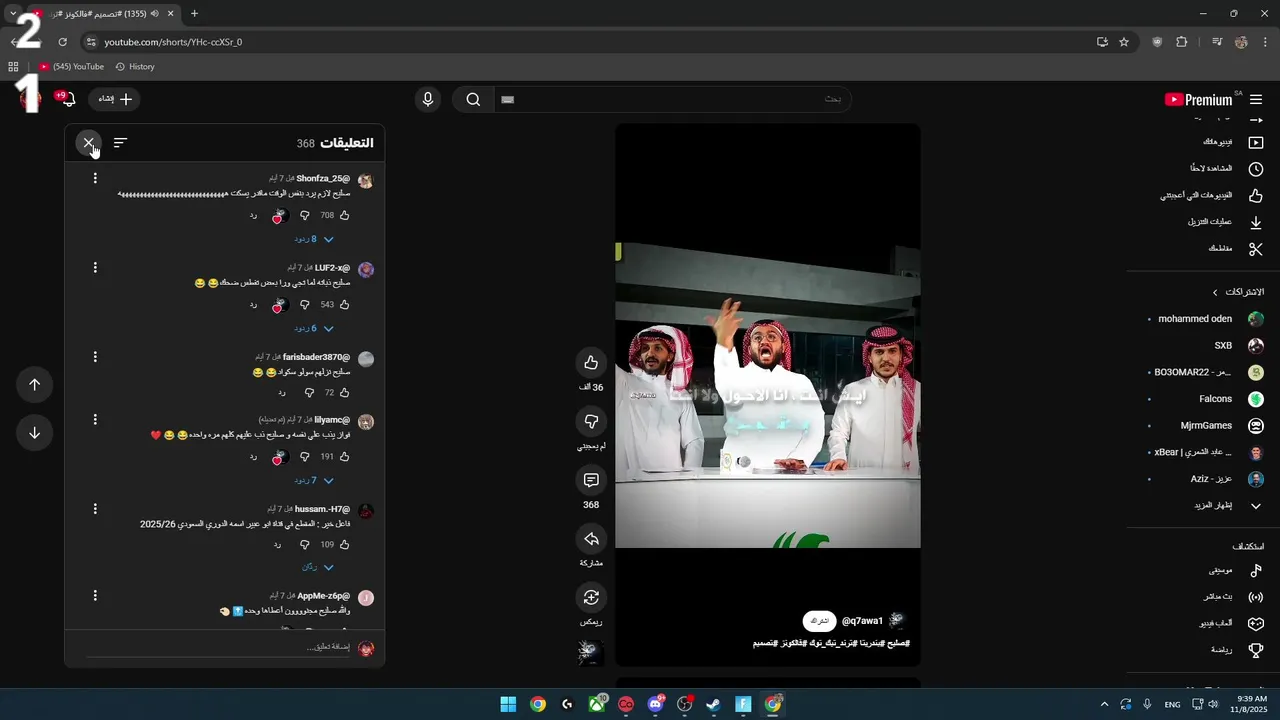Close the comments panel with X
The image size is (1280, 720).
[x=88, y=143]
